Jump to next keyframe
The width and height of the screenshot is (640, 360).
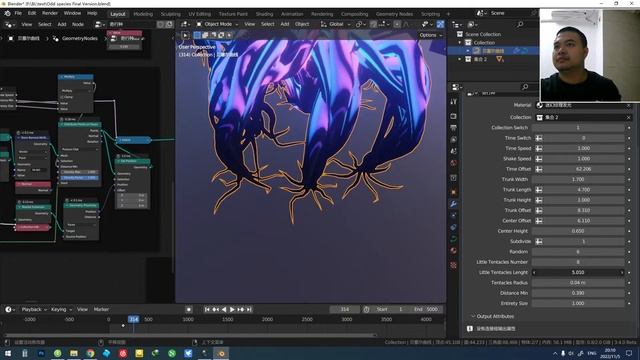point(241,310)
